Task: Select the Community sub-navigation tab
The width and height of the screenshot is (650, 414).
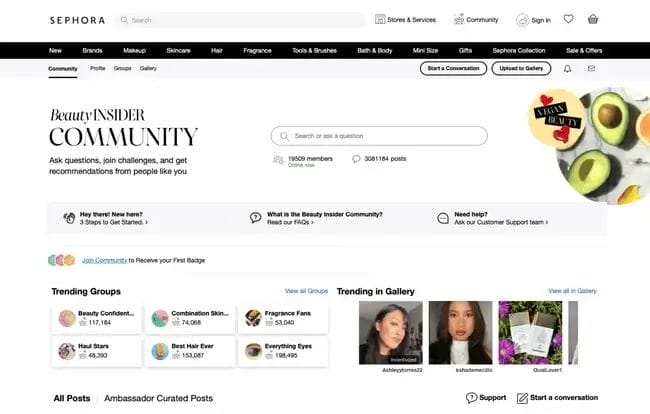Action: click(x=63, y=69)
